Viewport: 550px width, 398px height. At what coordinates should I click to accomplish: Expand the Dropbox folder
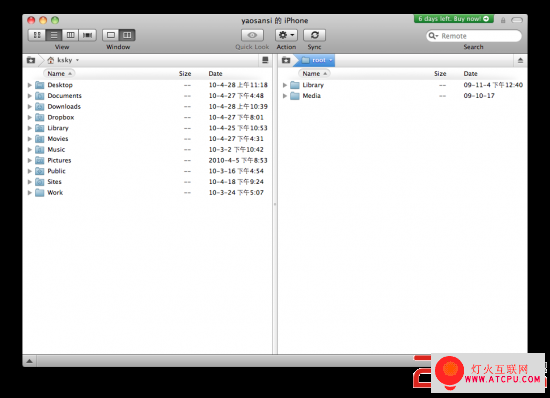(x=30, y=117)
